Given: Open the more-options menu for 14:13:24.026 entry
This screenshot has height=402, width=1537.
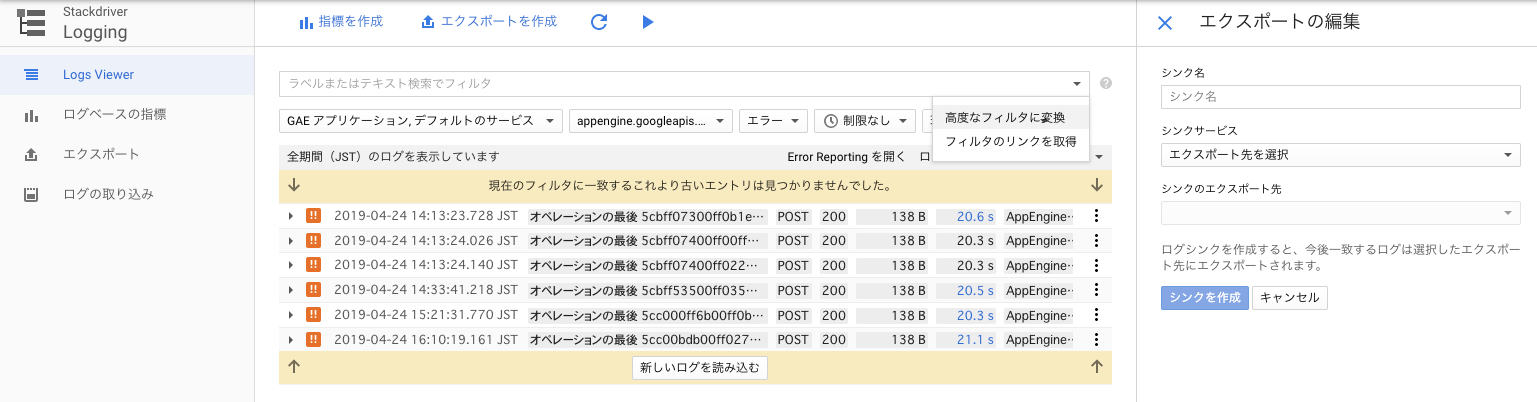Looking at the screenshot, I should 1096,240.
